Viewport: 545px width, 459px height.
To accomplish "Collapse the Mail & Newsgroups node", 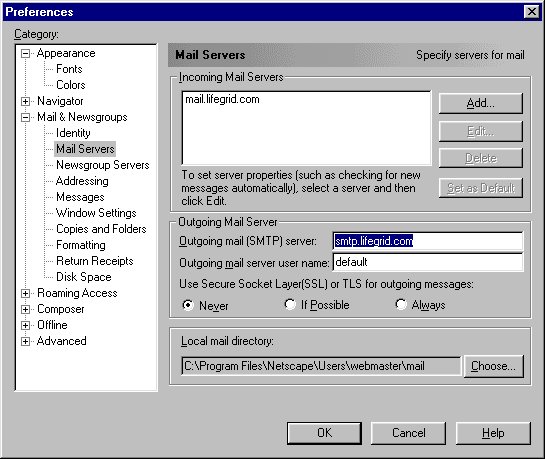I will [25, 117].
